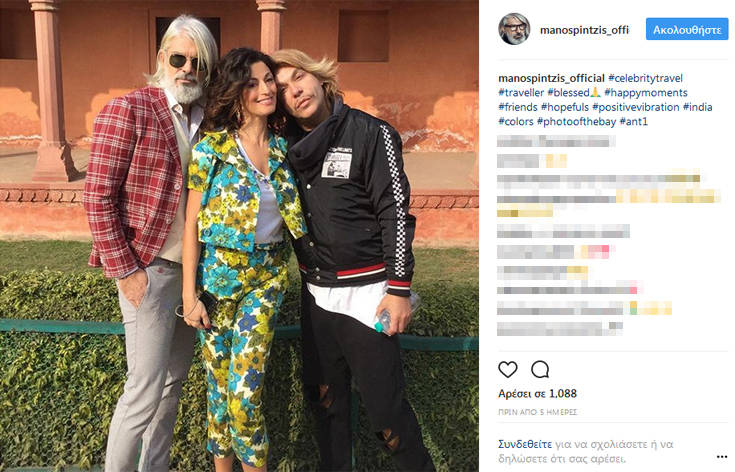Open the #photoofthebay hashtag
735x472 pixels.
576,122
